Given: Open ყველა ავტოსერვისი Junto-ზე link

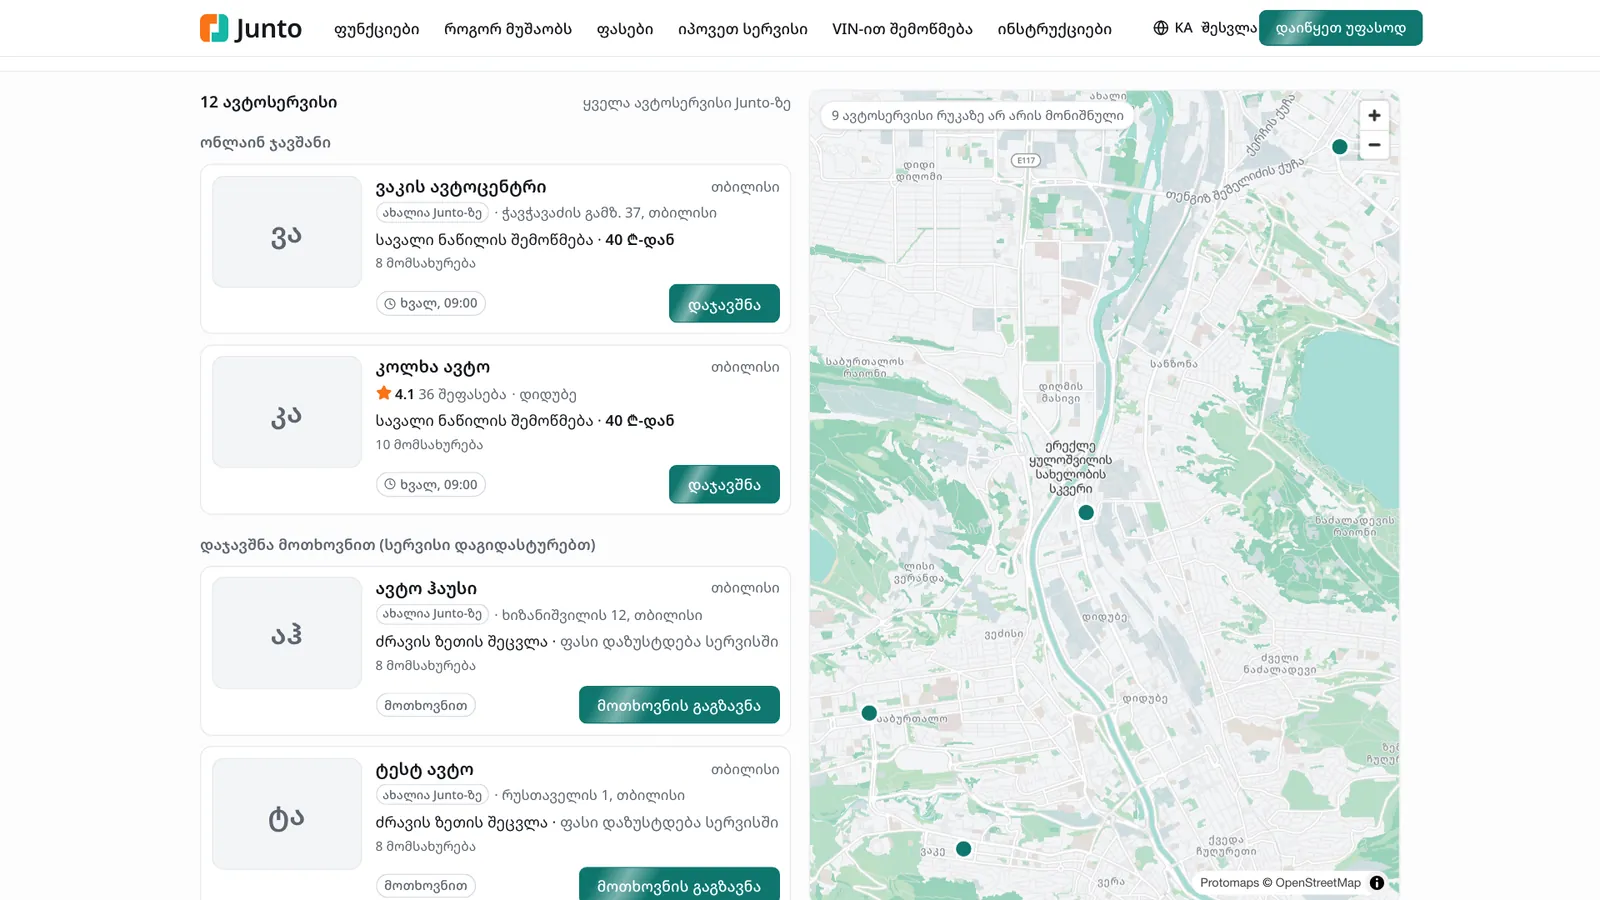Looking at the screenshot, I should 687,103.
